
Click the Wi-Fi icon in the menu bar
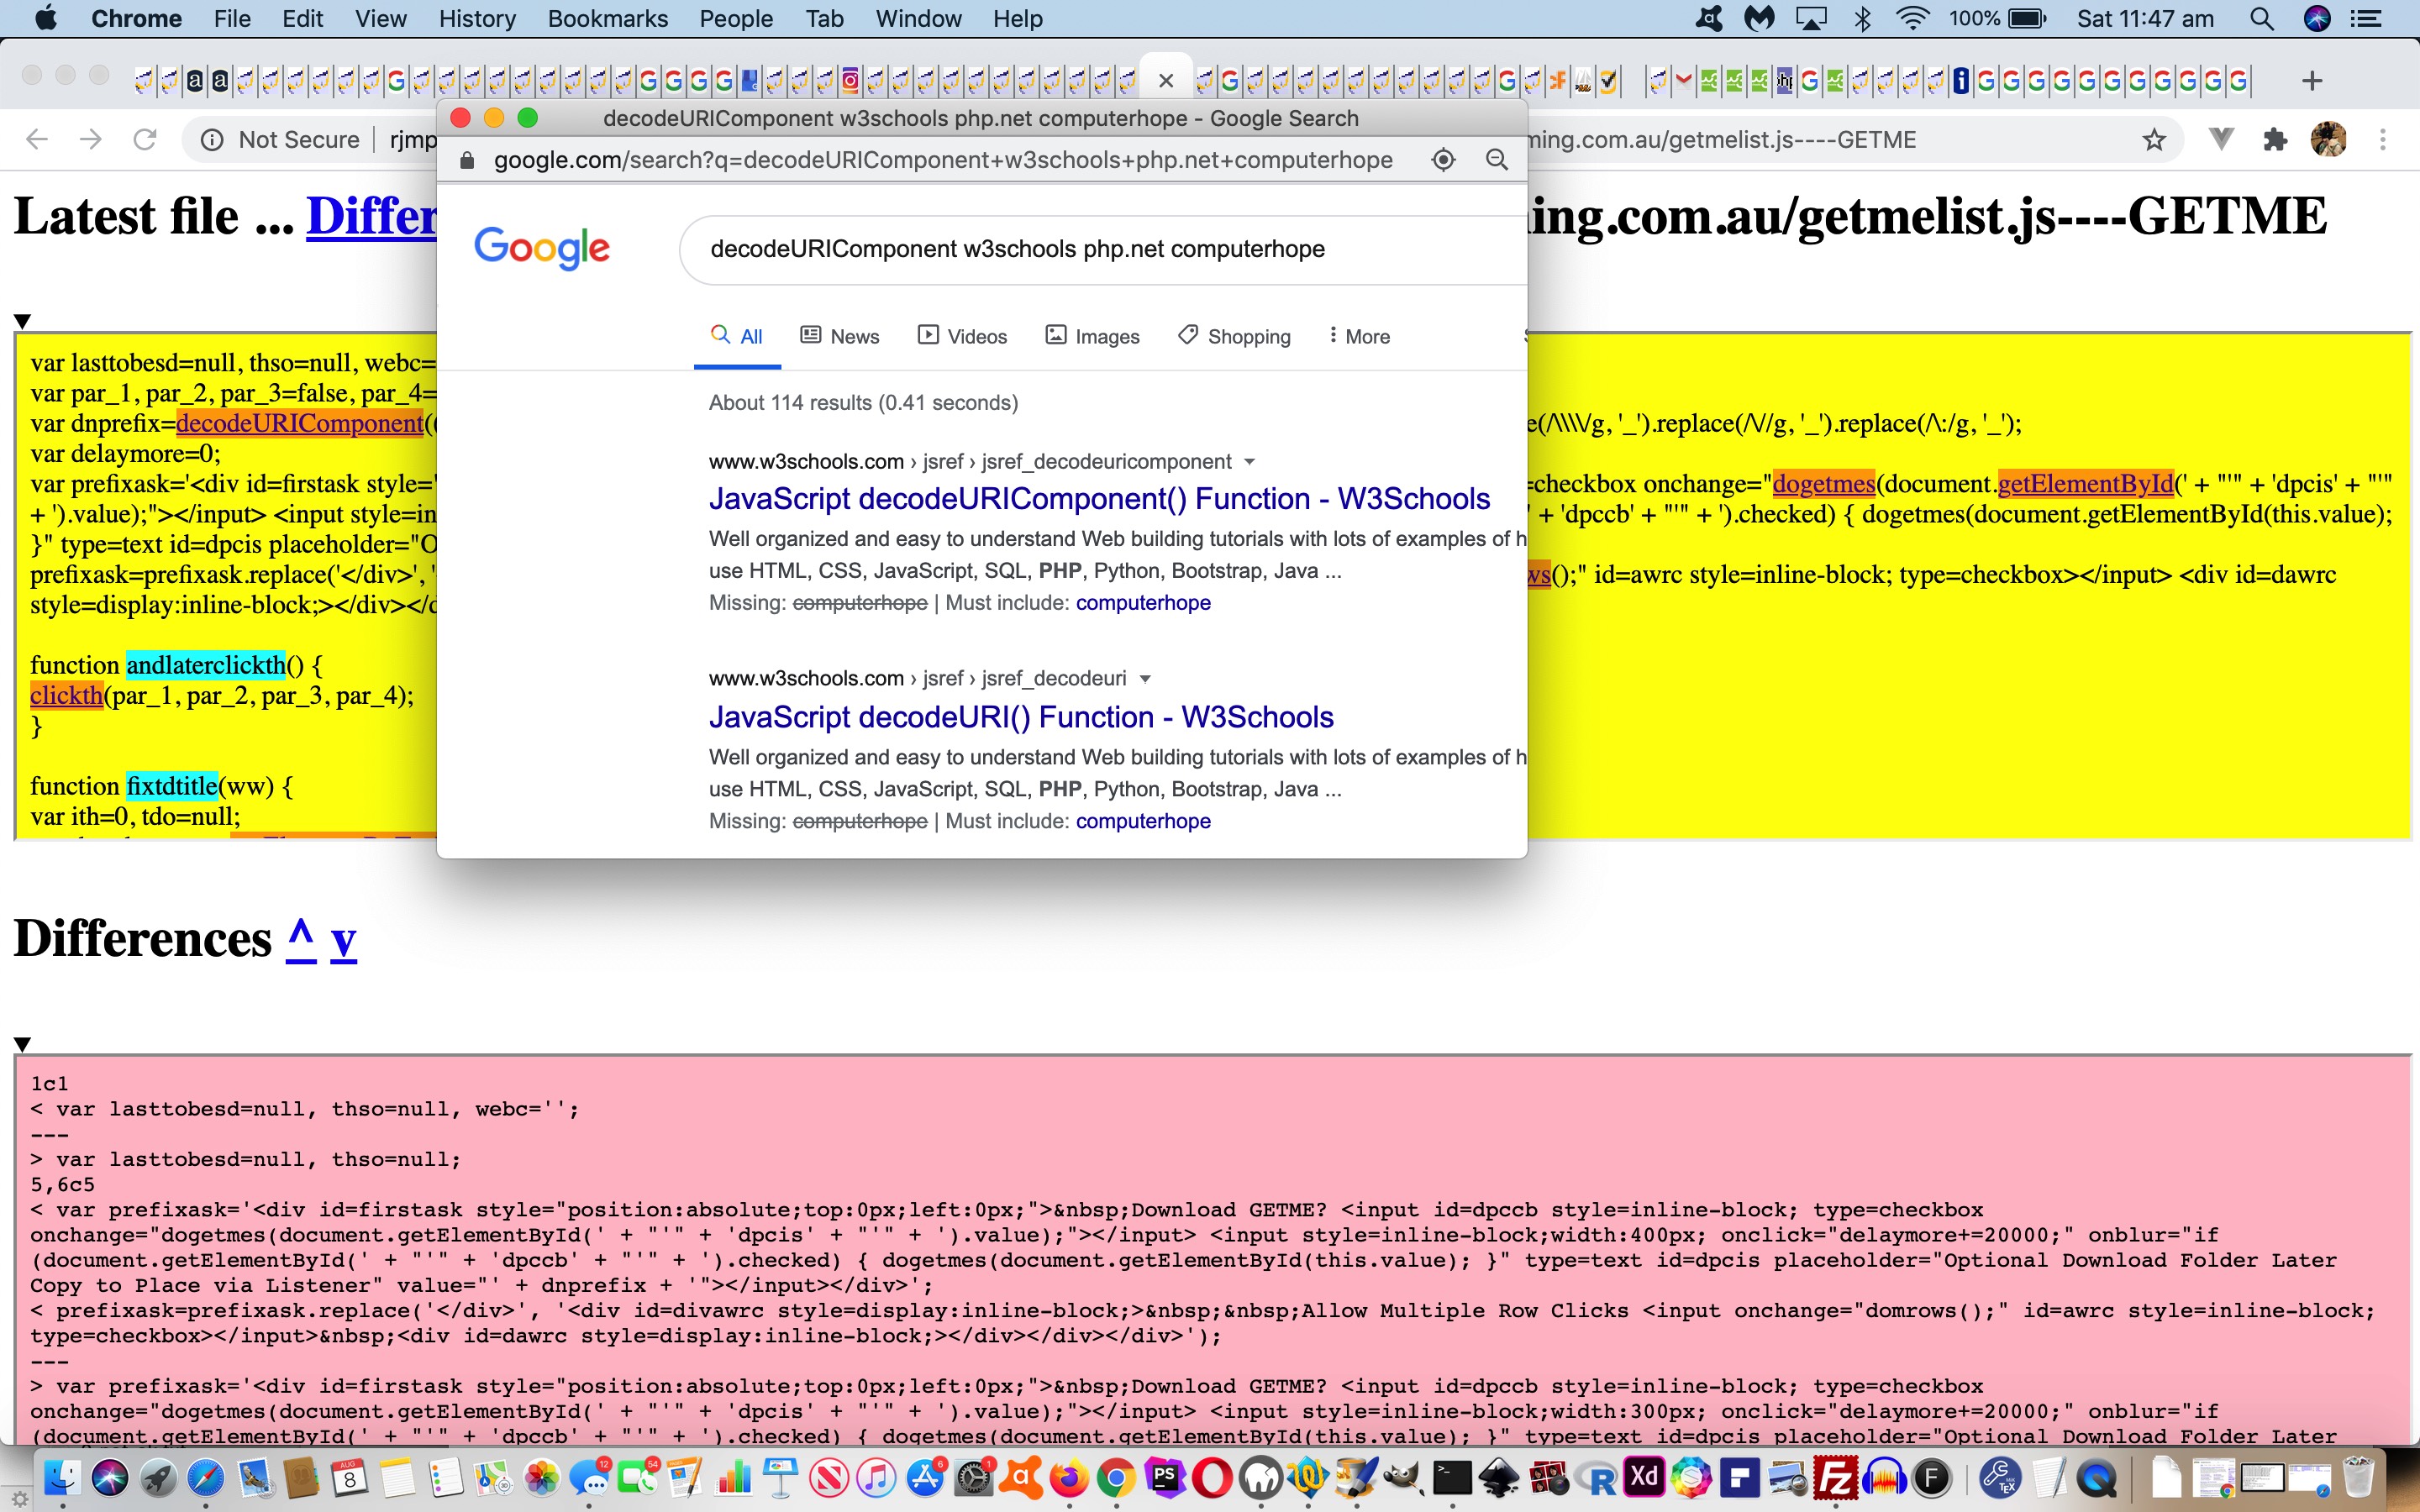1913,18
